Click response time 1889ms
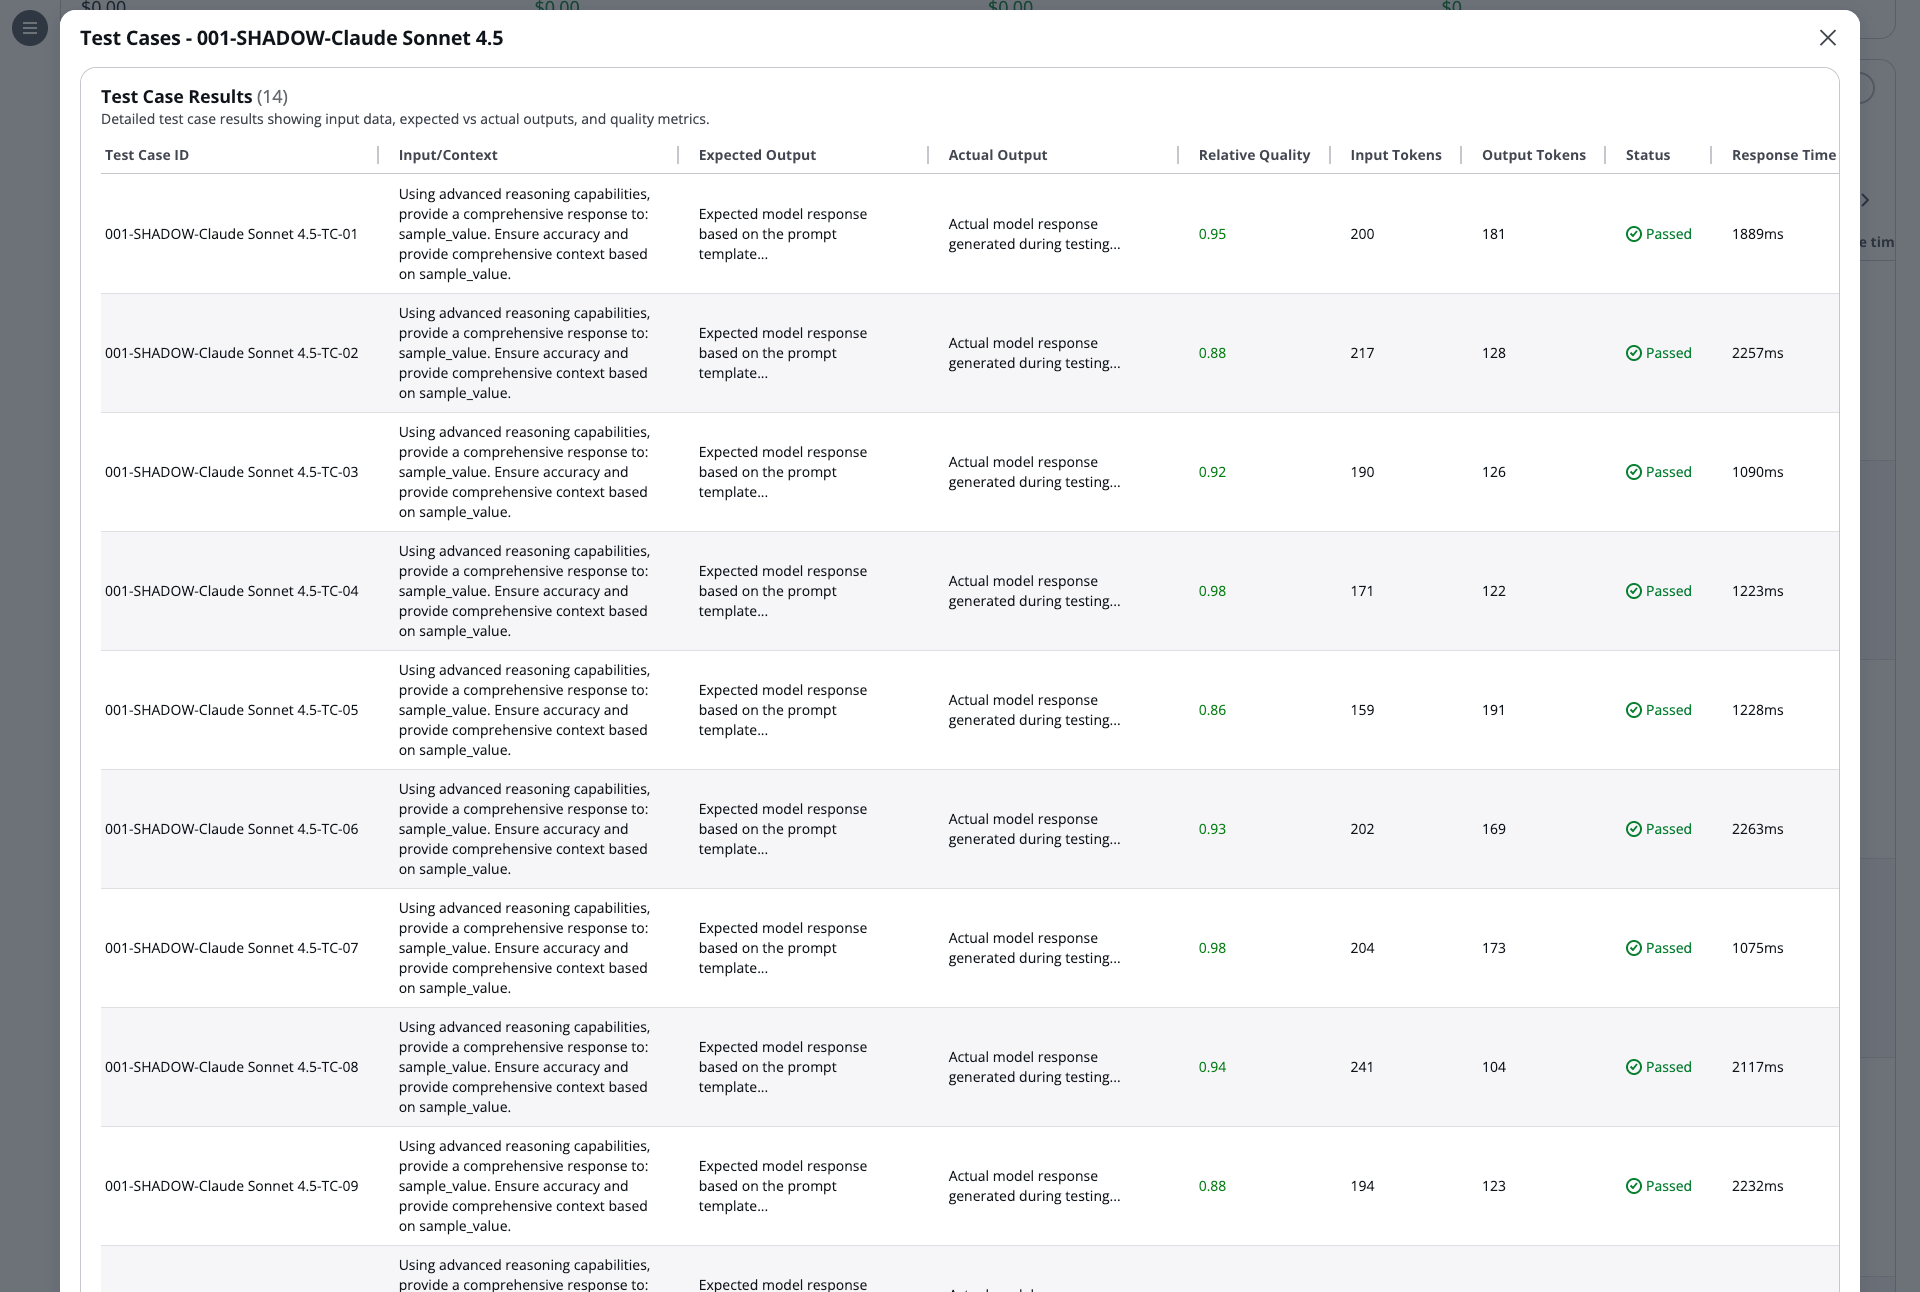This screenshot has width=1920, height=1292. (x=1758, y=234)
